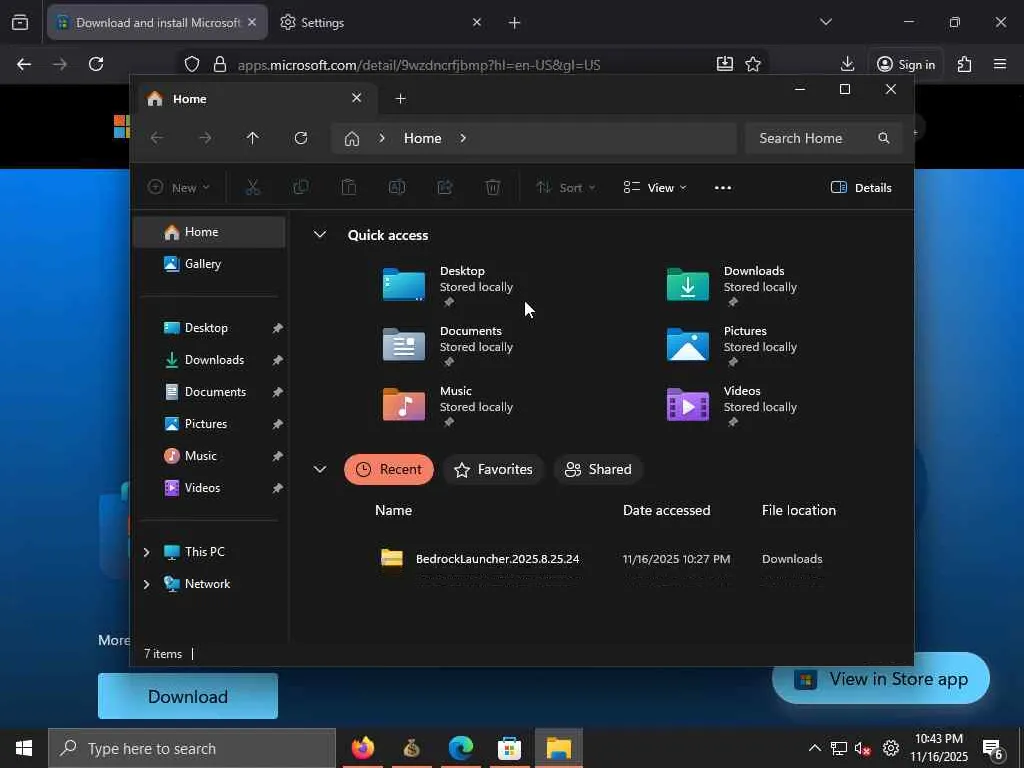Close the File Explorer Home tab
Screen dimensions: 1024x768
(x=357, y=98)
